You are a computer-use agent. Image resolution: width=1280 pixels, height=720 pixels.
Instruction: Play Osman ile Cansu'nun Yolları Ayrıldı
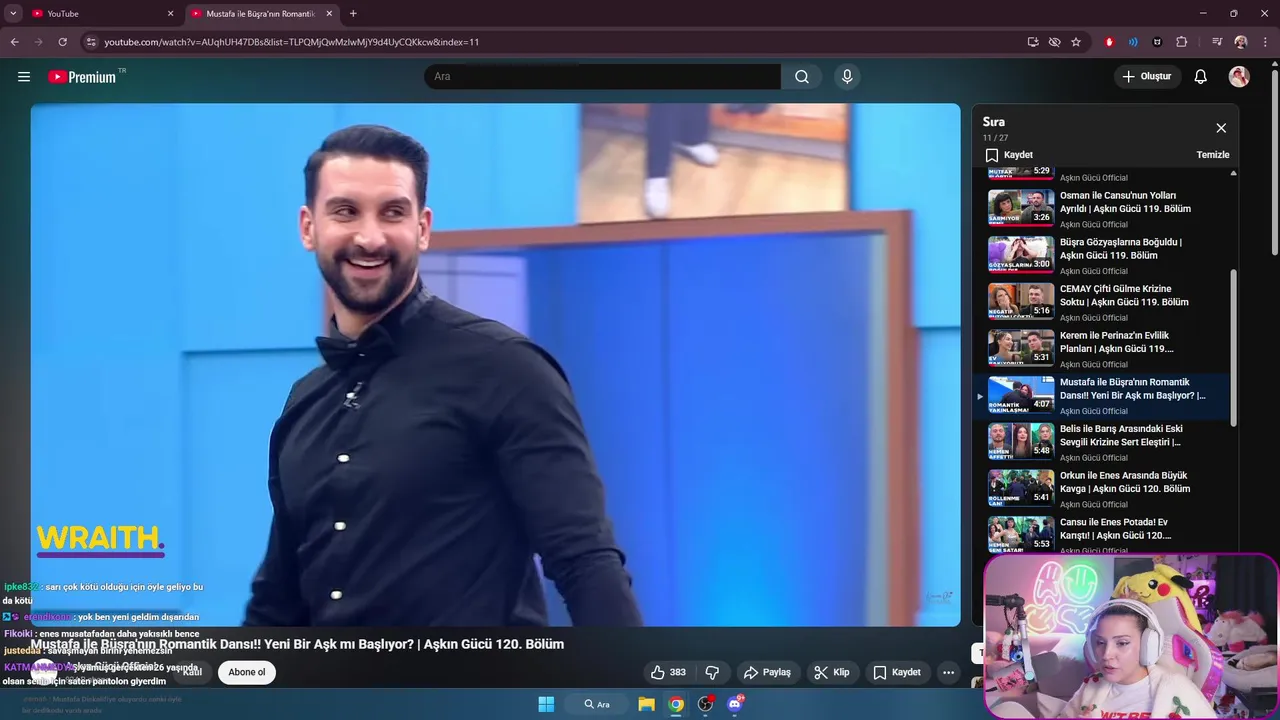pos(1103,209)
